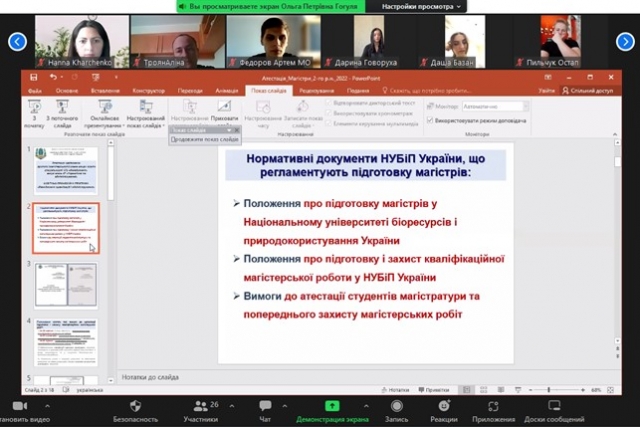Image resolution: width=640 pixels, height=427 pixels.
Task: Start show 'З поточного слайда'
Action: coord(62,113)
